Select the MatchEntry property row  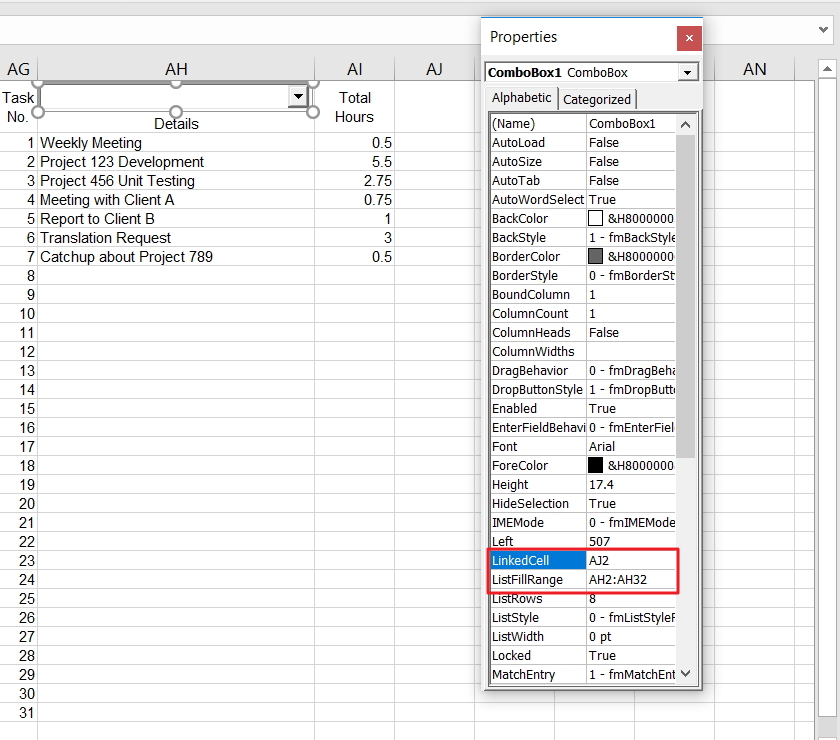tap(582, 675)
